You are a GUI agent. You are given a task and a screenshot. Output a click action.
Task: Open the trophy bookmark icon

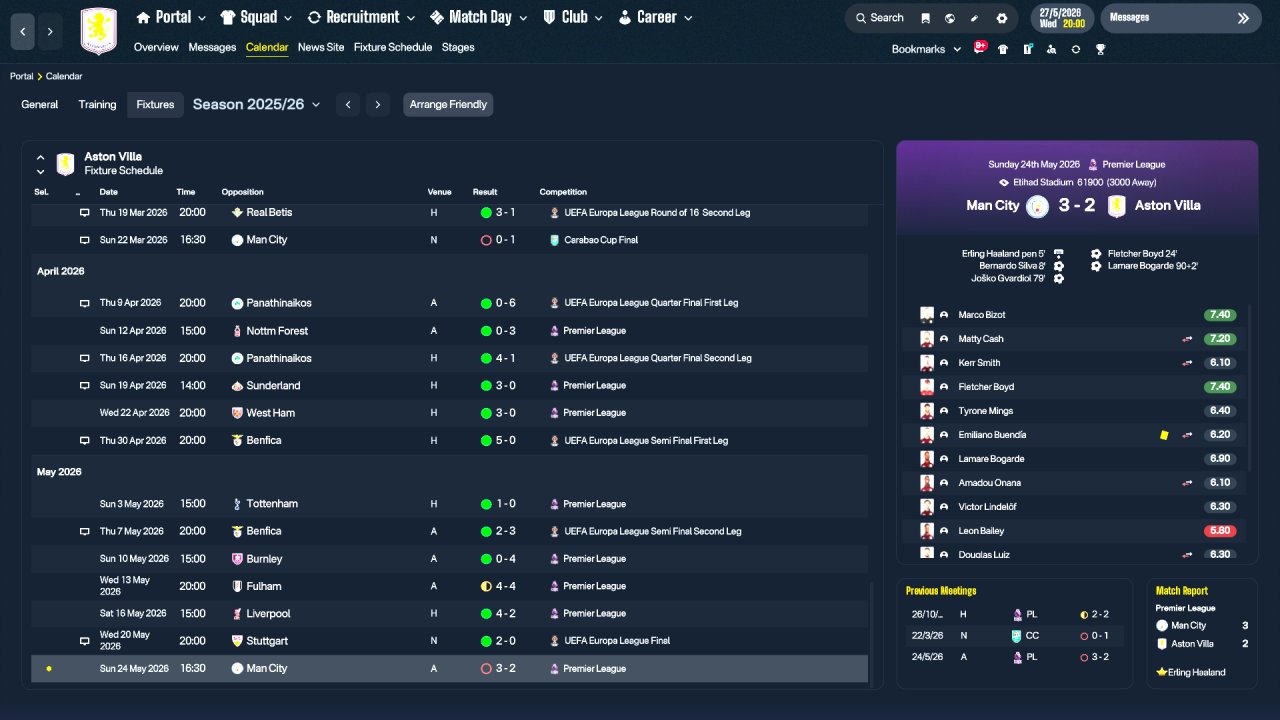1100,49
